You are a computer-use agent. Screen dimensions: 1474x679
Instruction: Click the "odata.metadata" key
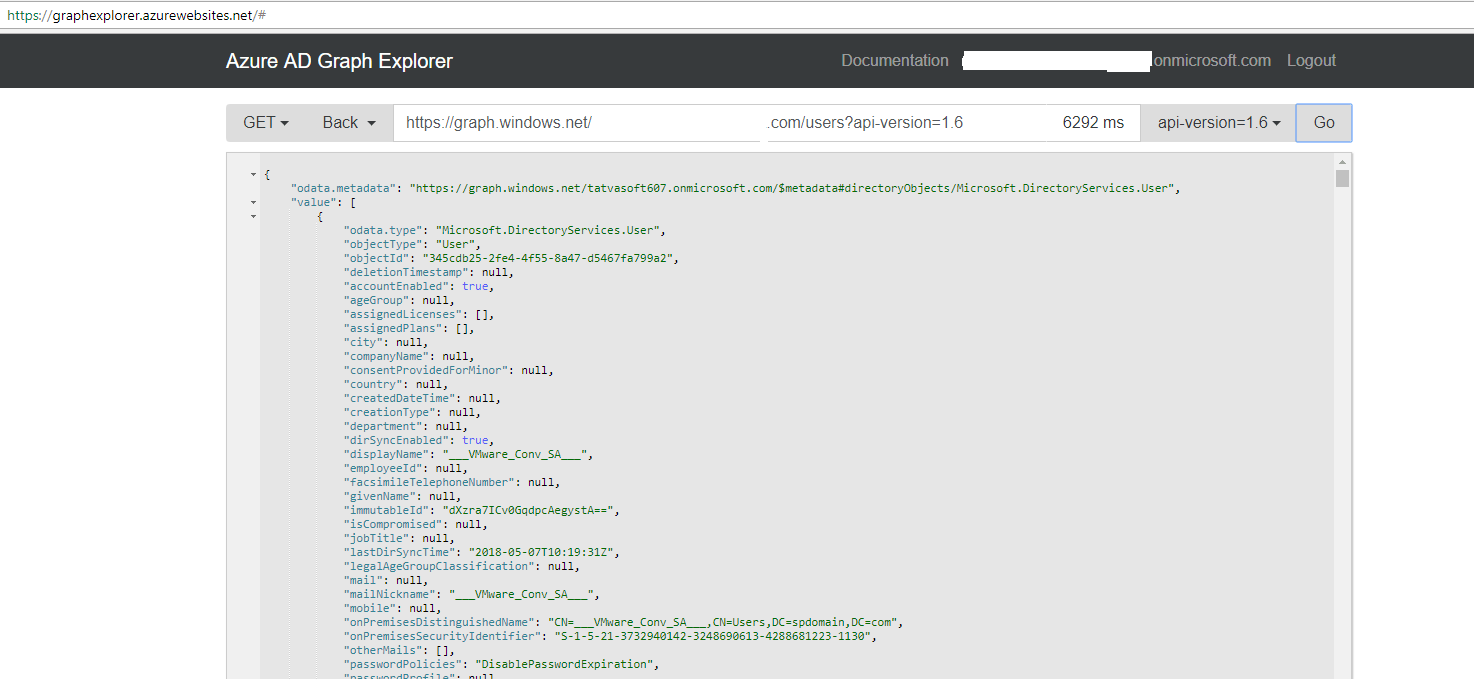pos(343,188)
